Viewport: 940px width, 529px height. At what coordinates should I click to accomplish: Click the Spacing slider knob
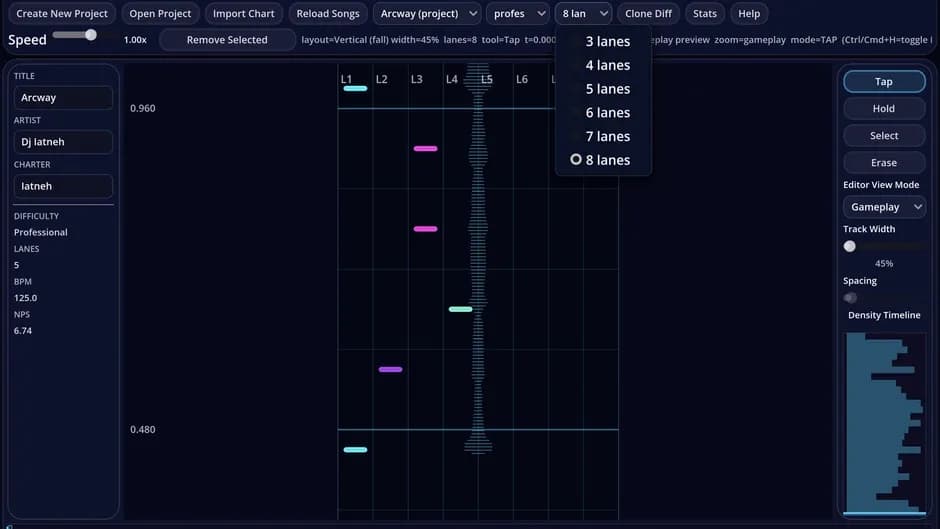point(850,298)
